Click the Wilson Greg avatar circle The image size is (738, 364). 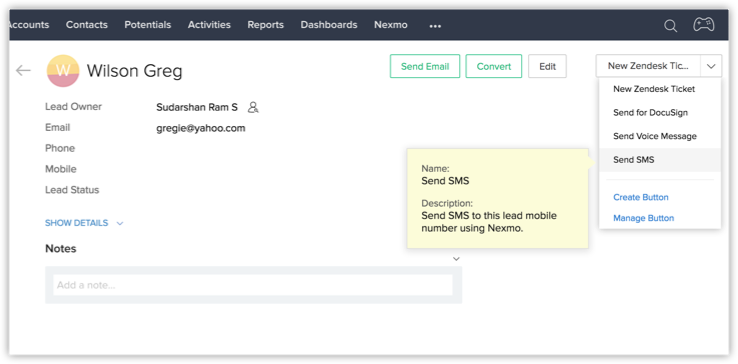tap(63, 71)
